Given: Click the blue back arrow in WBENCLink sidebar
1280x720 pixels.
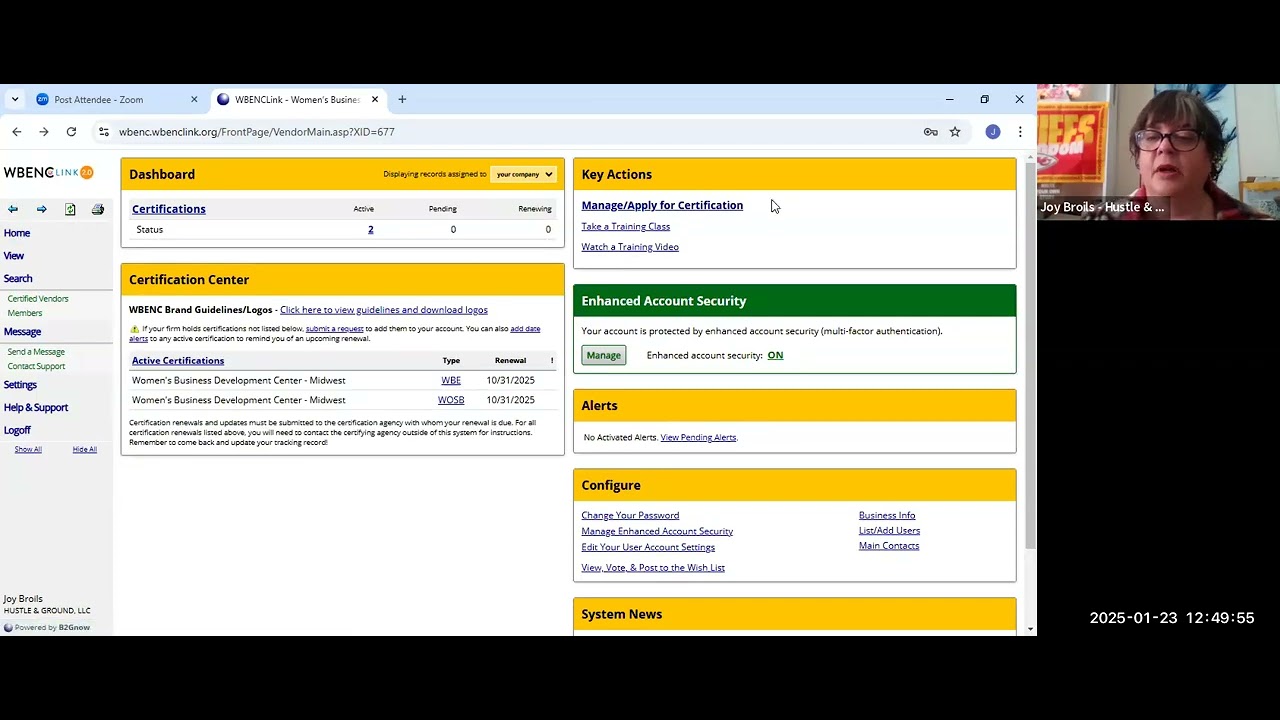Looking at the screenshot, I should point(13,209).
